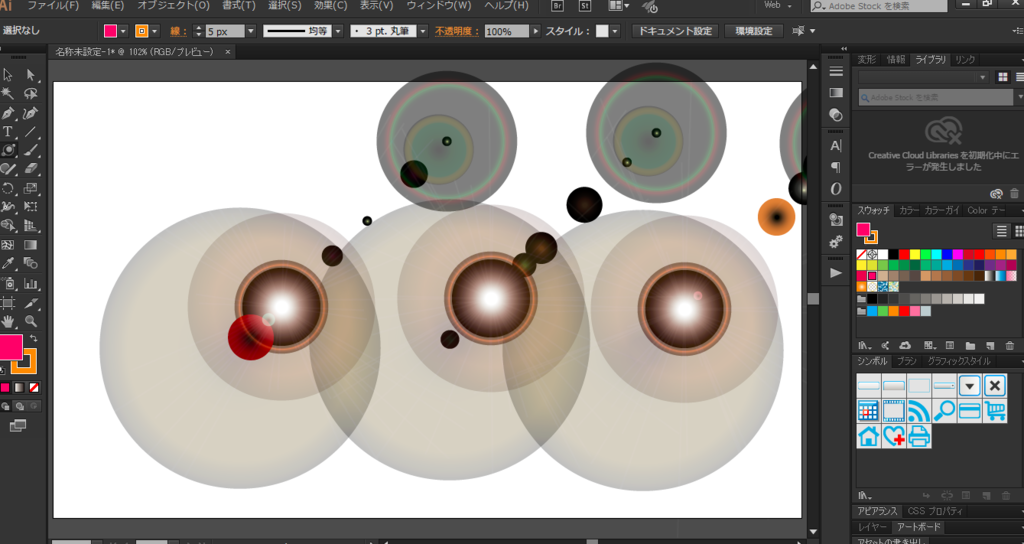Enable Draw Normal mode

(5, 406)
